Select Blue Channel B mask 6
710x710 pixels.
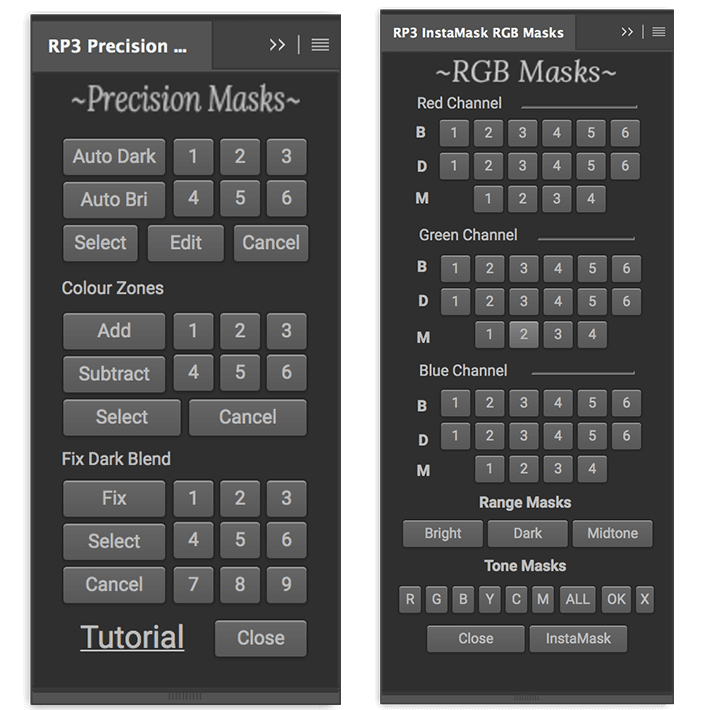click(626, 403)
